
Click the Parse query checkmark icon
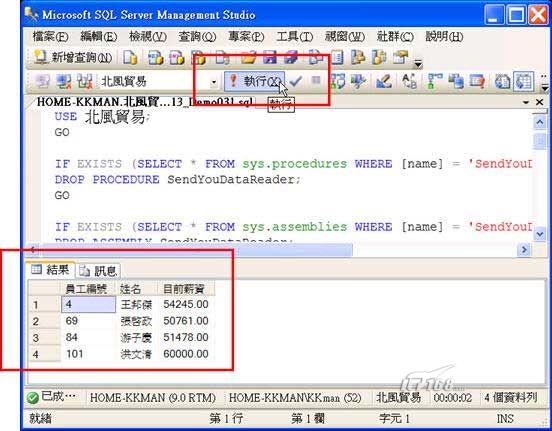[296, 81]
